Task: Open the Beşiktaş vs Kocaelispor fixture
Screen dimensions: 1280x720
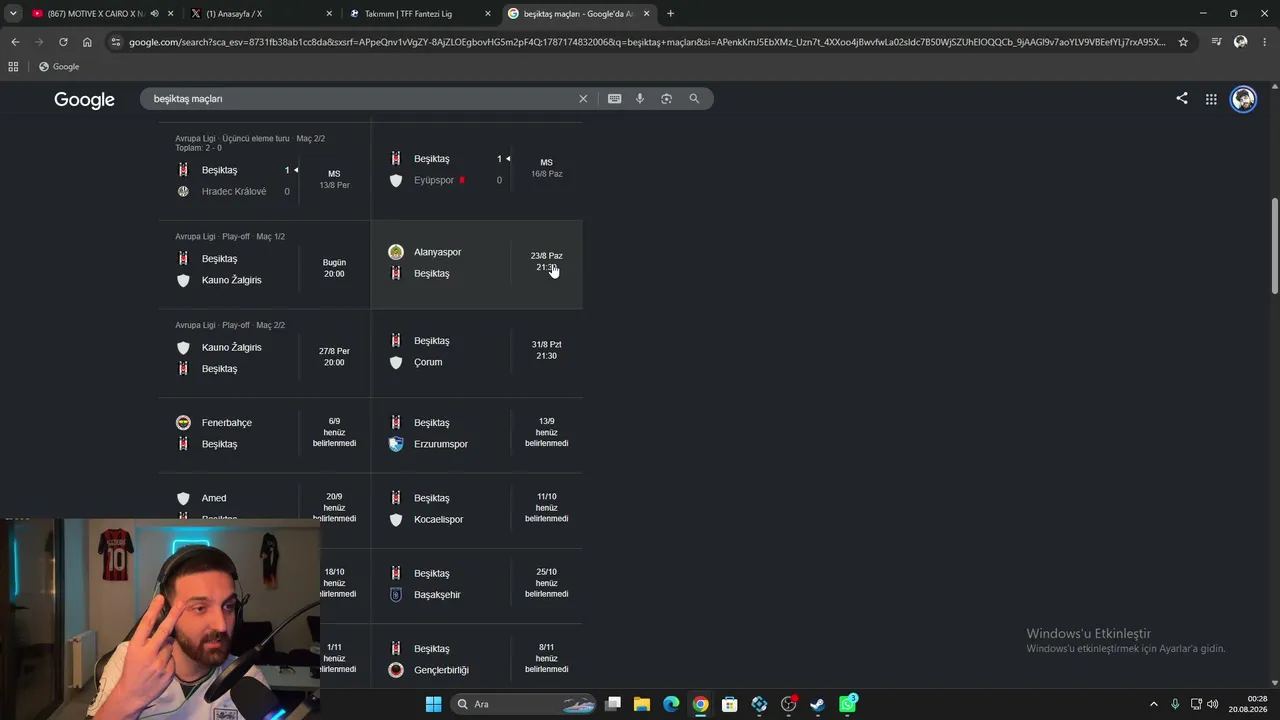Action: click(477, 509)
